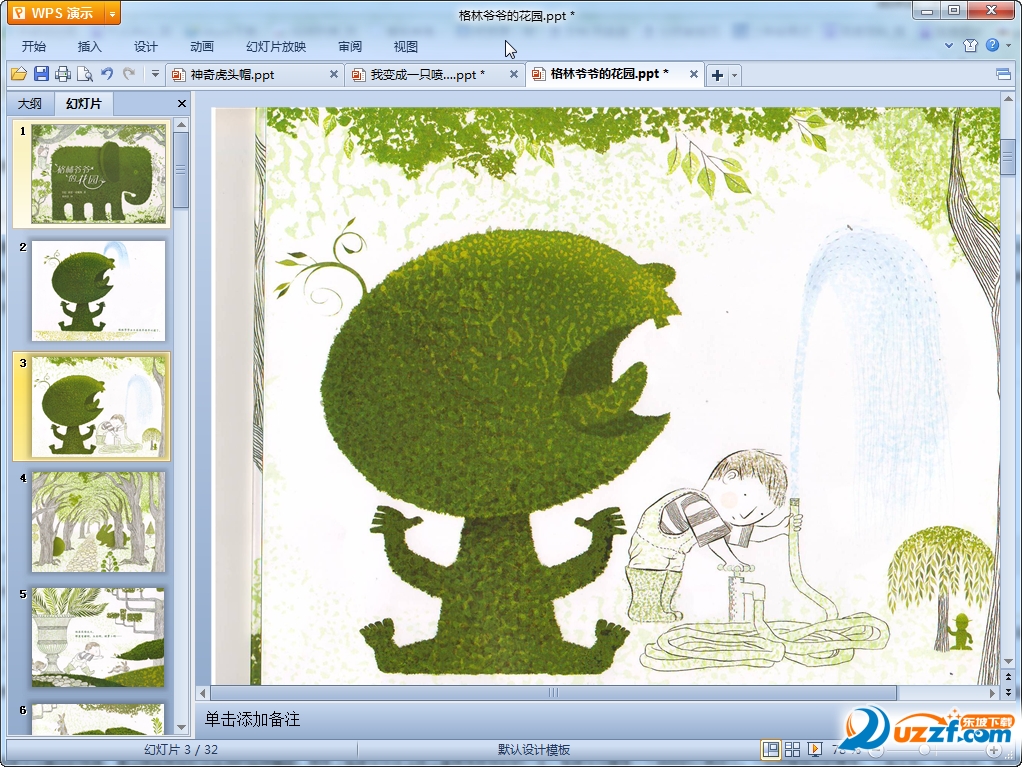Click thumbnail pane scroll up arrow
Image resolution: width=1022 pixels, height=767 pixels.
(182, 124)
